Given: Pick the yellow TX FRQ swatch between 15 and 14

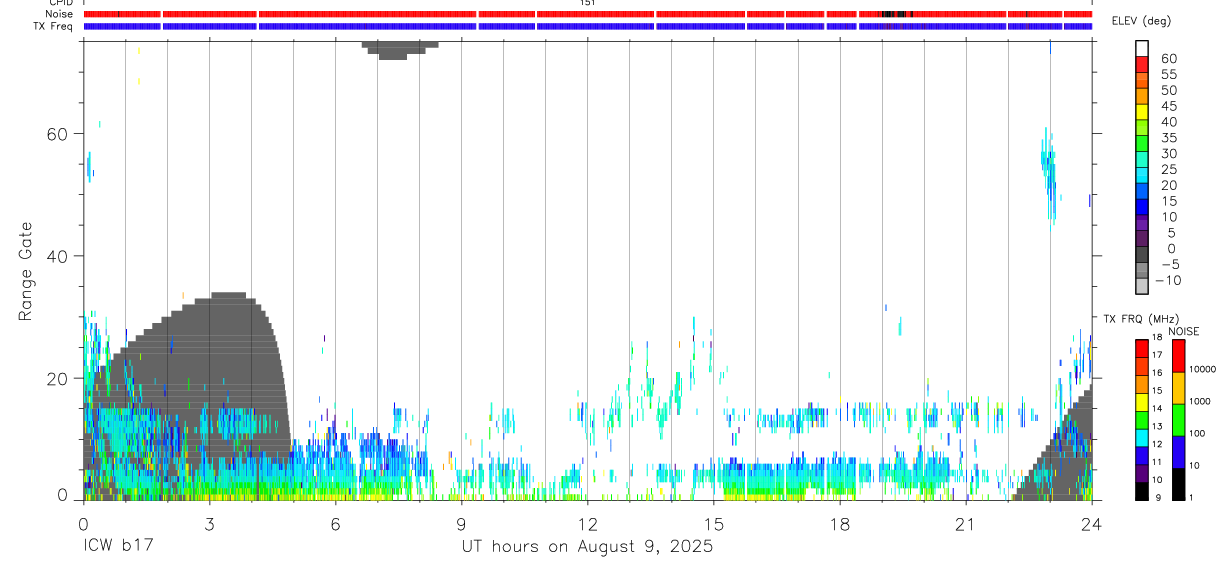Looking at the screenshot, I should (x=1142, y=402).
